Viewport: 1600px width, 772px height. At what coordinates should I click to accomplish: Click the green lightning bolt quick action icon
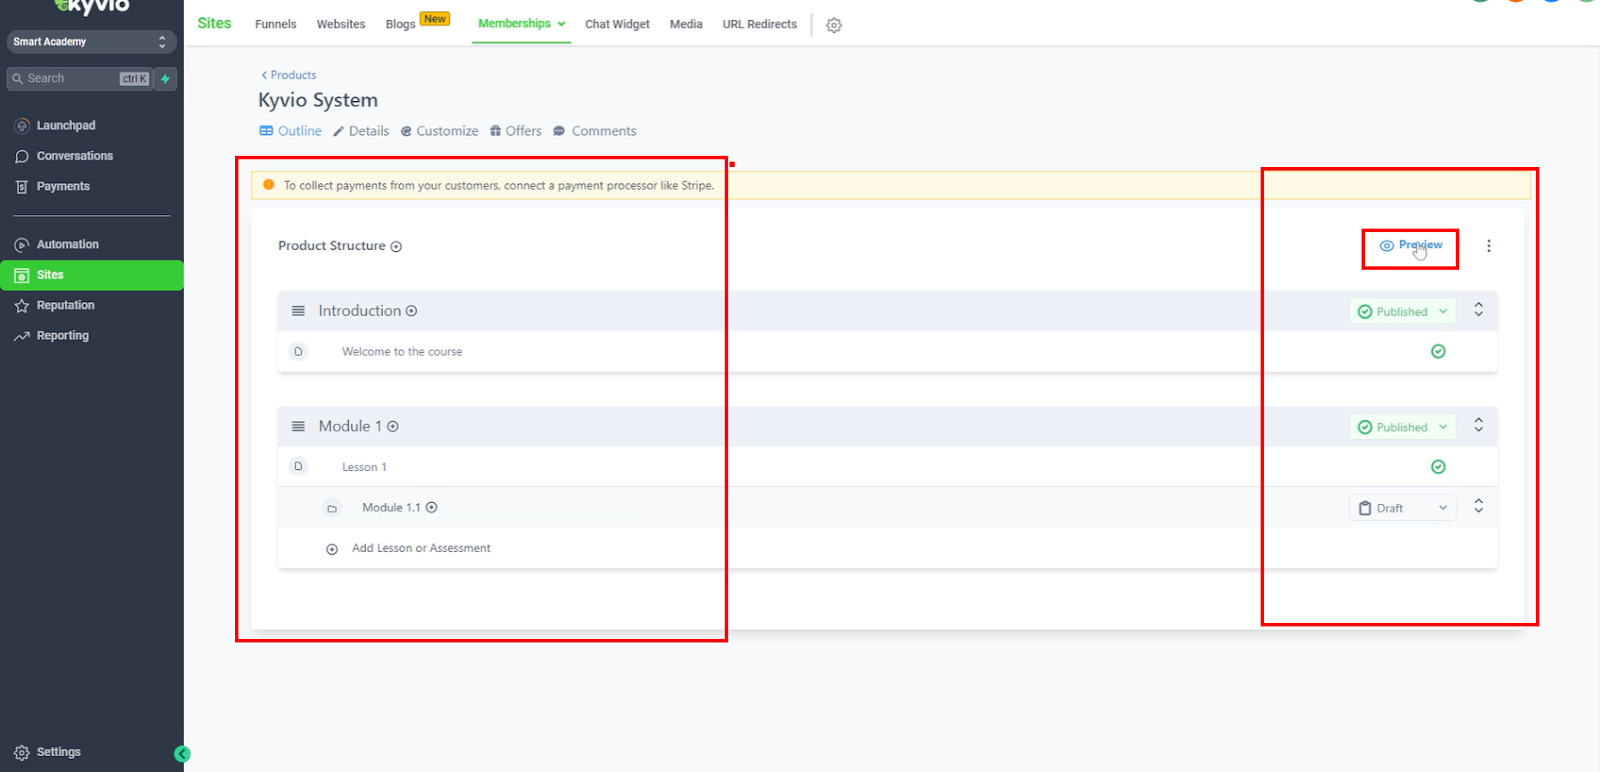click(x=165, y=79)
